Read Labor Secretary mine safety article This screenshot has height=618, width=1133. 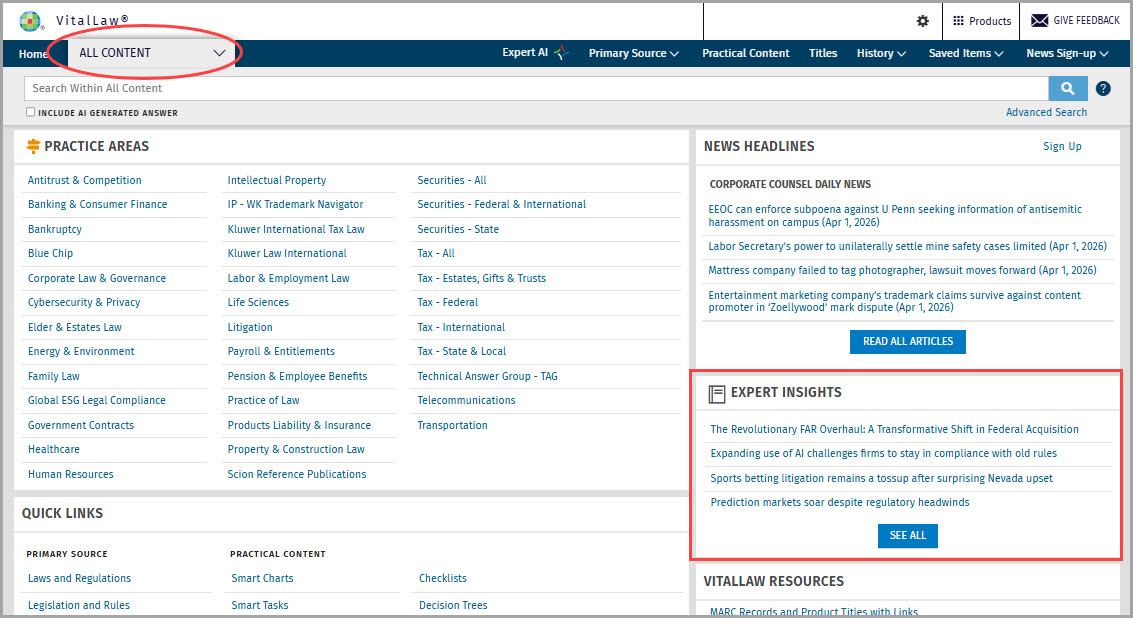[908, 246]
